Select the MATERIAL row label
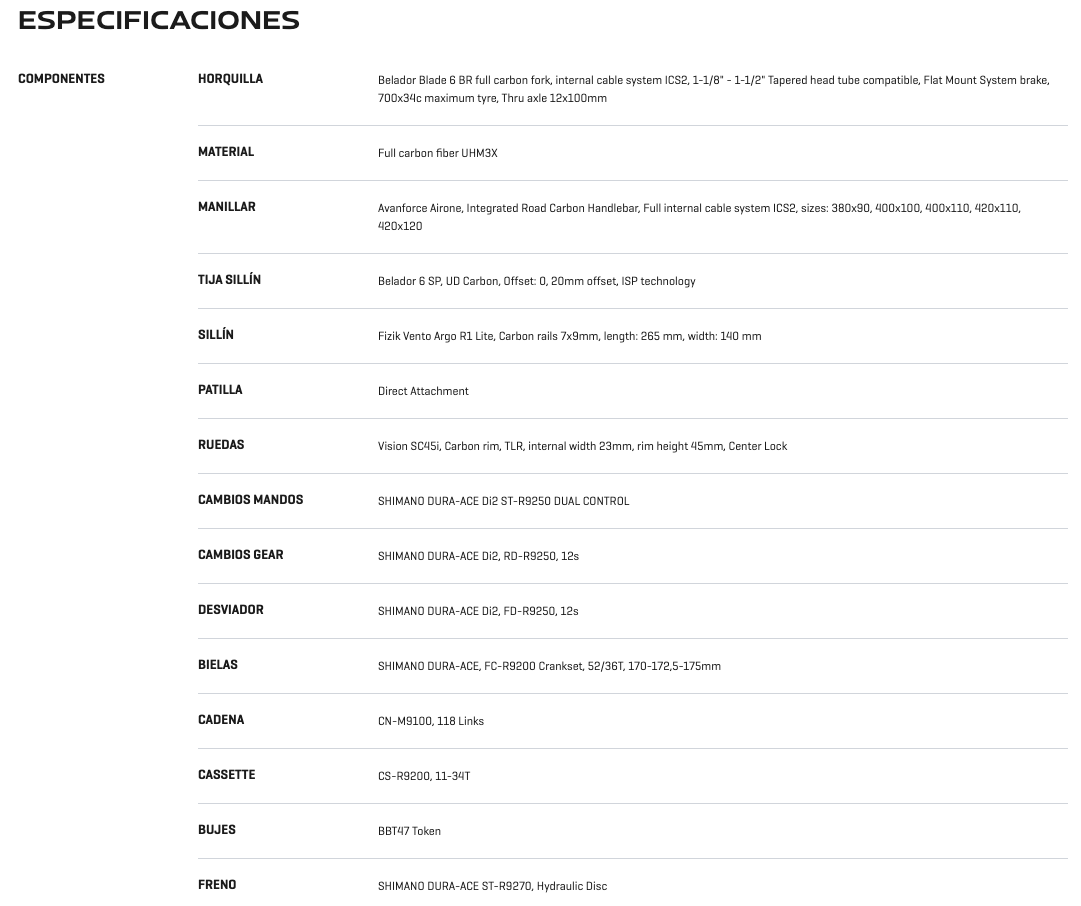1081x906 pixels. coord(226,152)
